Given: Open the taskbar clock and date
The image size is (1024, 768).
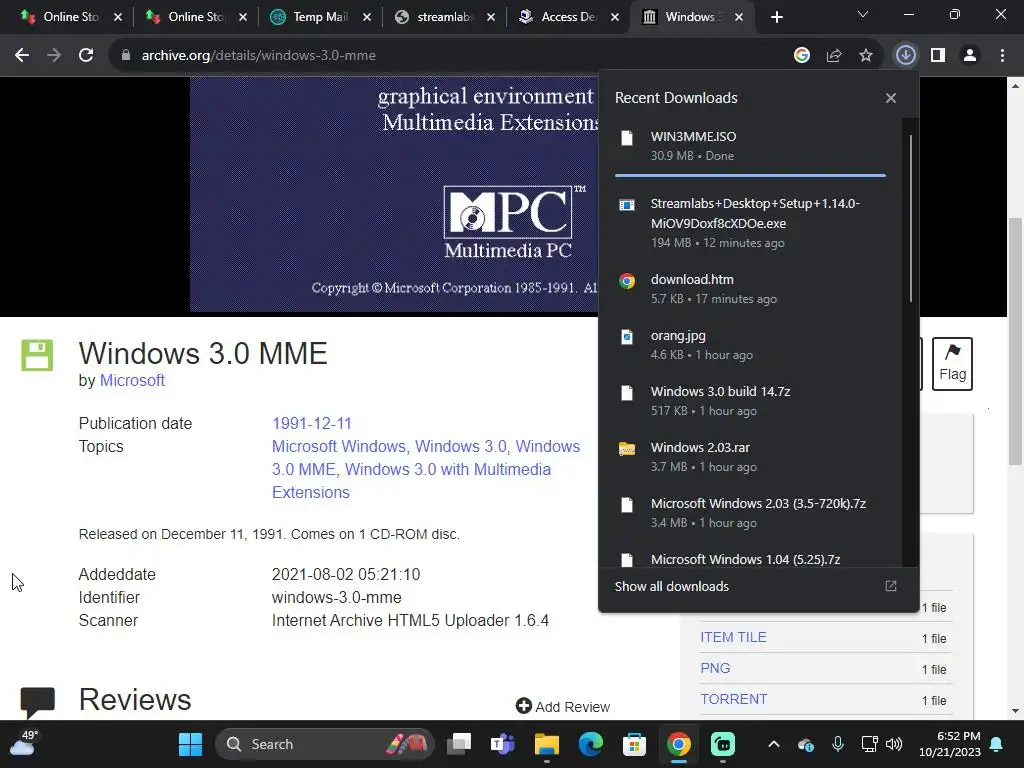Looking at the screenshot, I should click(x=950, y=744).
